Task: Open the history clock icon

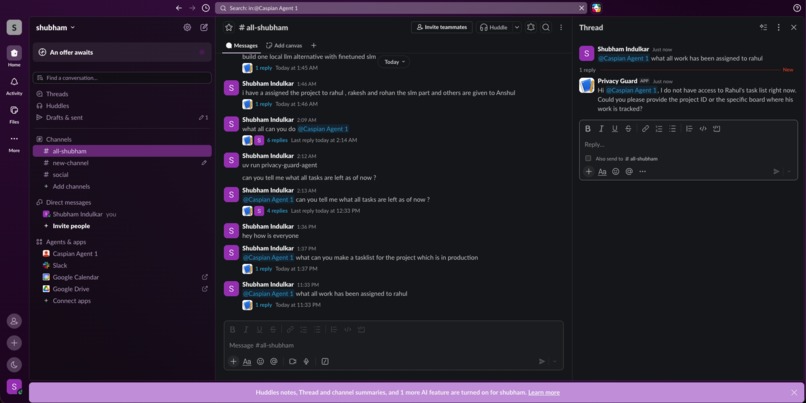Action: [x=206, y=8]
